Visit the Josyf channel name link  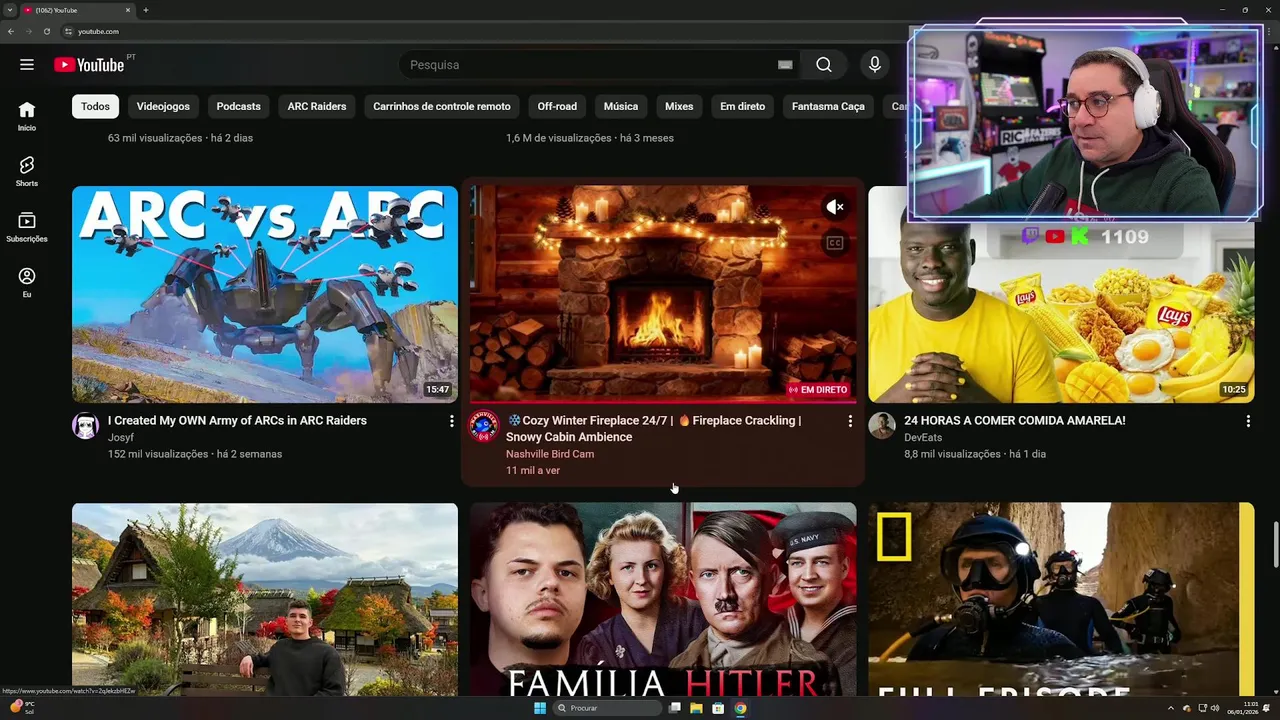tap(121, 437)
